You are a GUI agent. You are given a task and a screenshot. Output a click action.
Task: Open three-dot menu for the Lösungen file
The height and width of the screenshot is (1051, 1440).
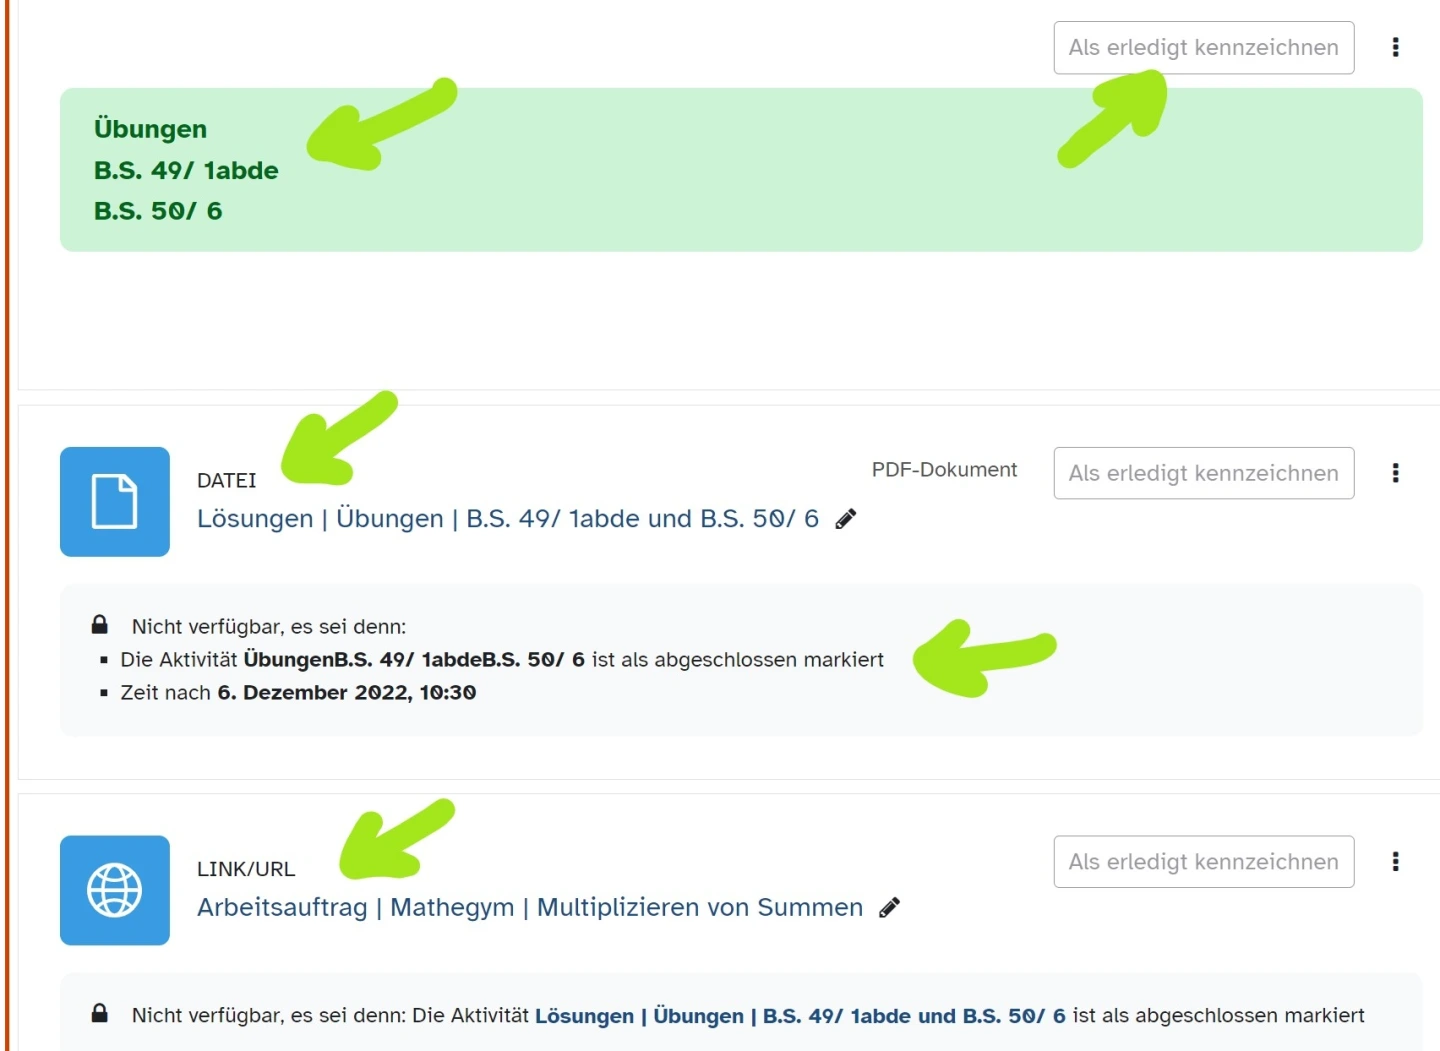(x=1395, y=473)
